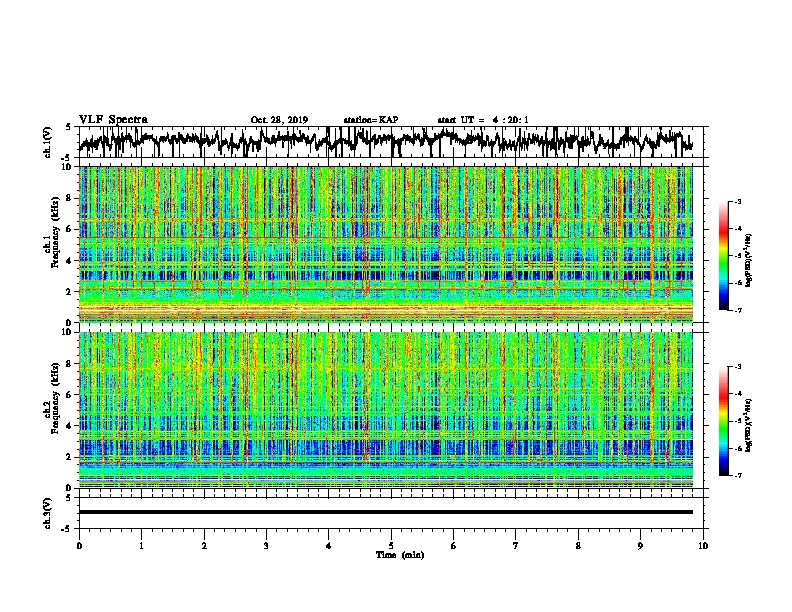The height and width of the screenshot is (612, 792).
Task: Click the ch.2 colorbar log(PSD) label
Action: 749,425
